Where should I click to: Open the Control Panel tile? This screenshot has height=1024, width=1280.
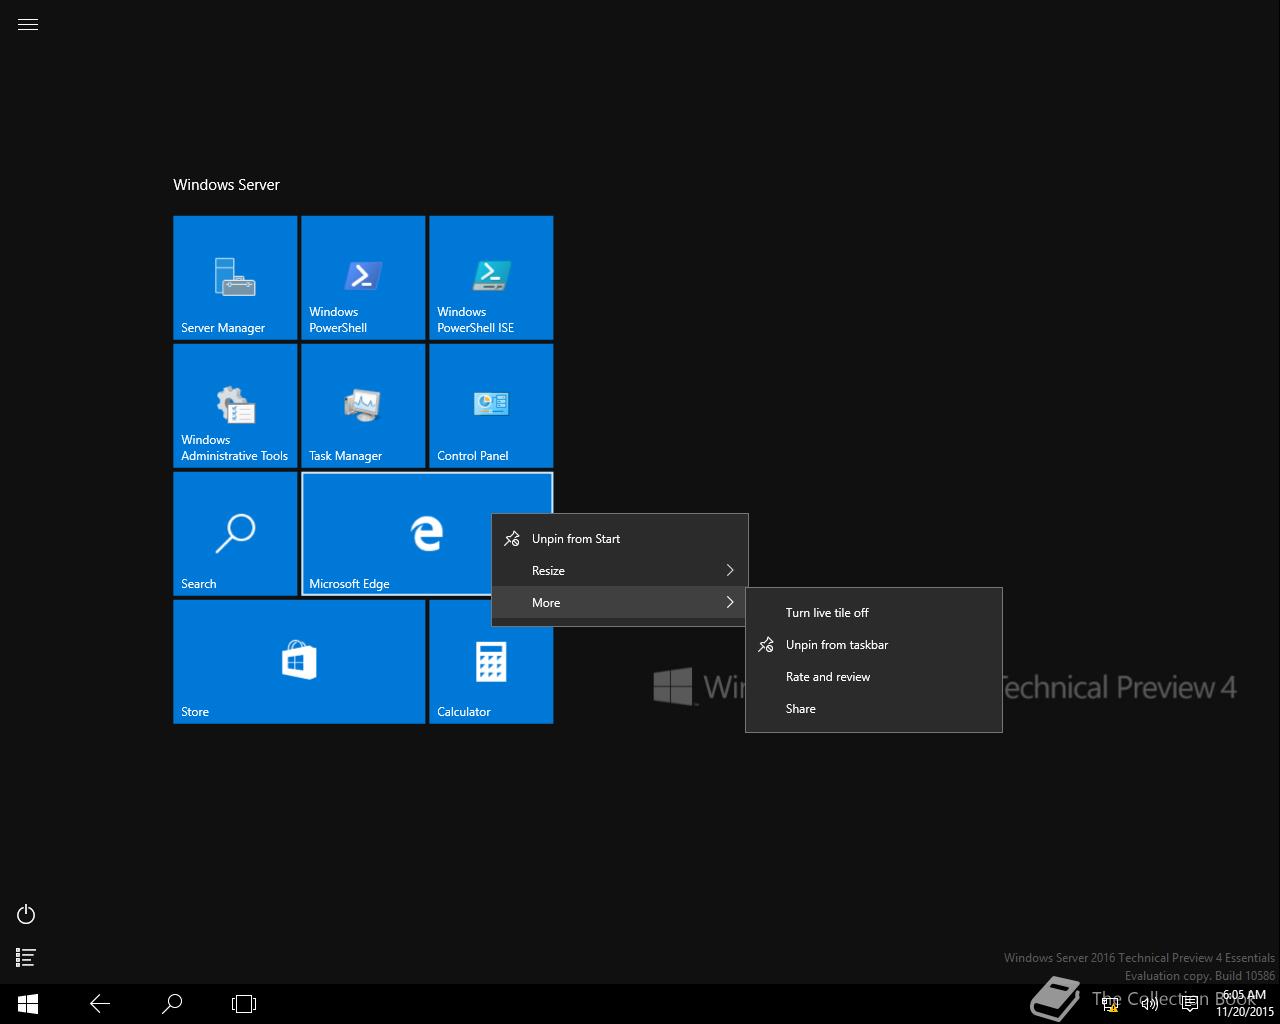[491, 406]
